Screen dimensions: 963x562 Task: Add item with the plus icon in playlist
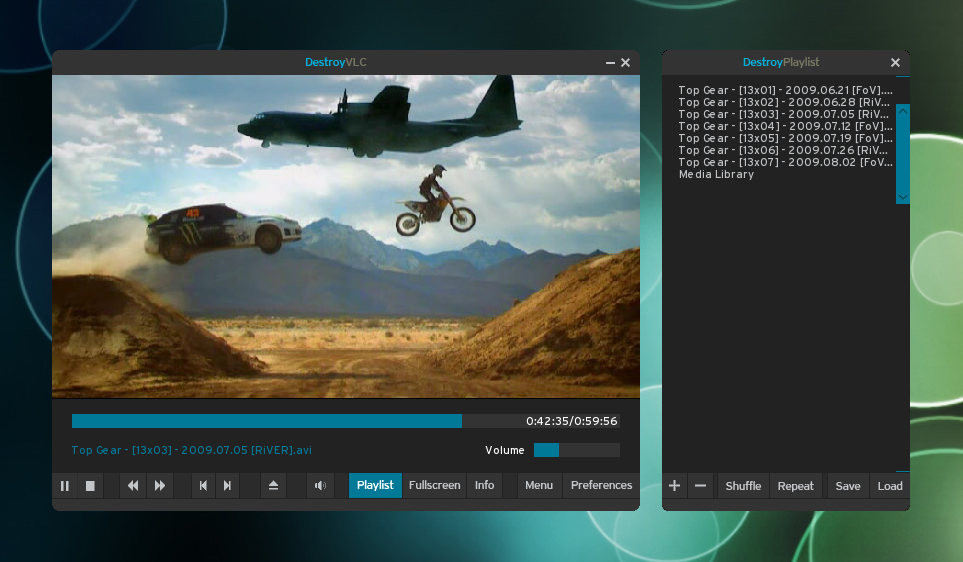click(674, 486)
